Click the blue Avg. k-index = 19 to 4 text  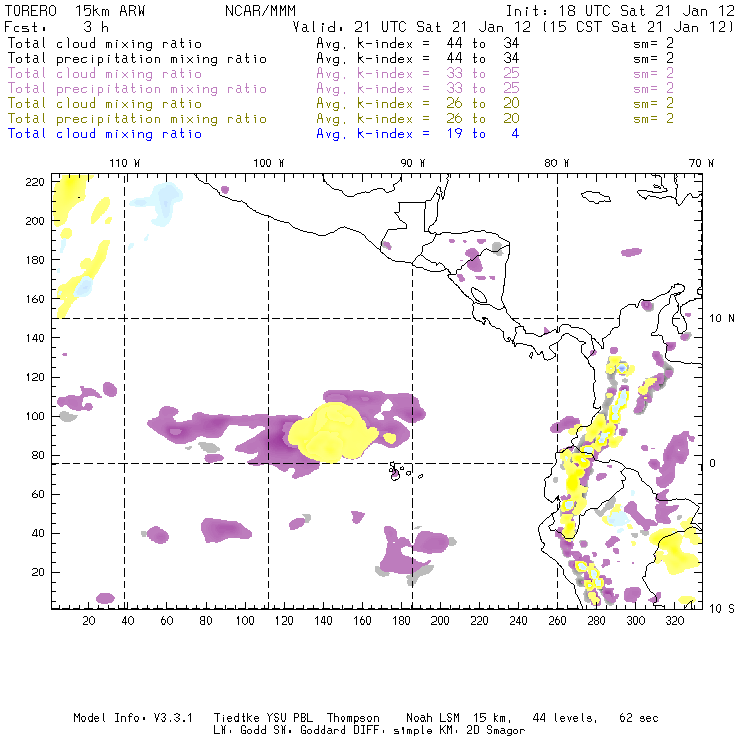click(x=418, y=134)
